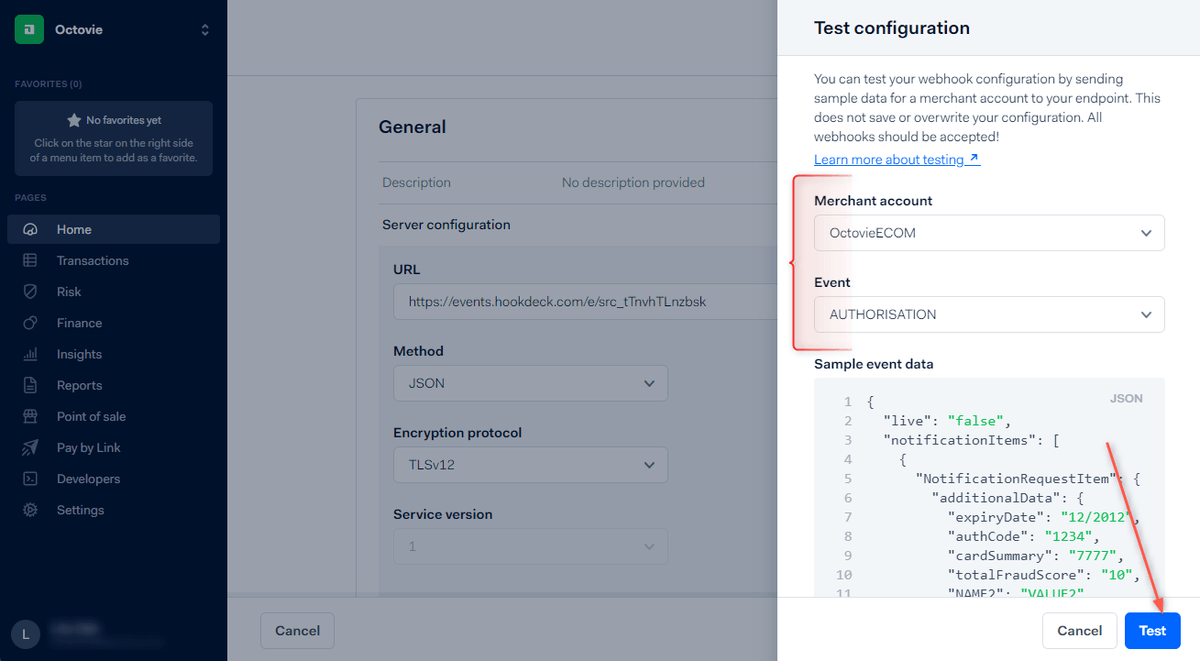Viewport: 1200px width, 661px height.
Task: Expand the Encryption protocol TLSv12 dropdown
Action: (x=530, y=464)
